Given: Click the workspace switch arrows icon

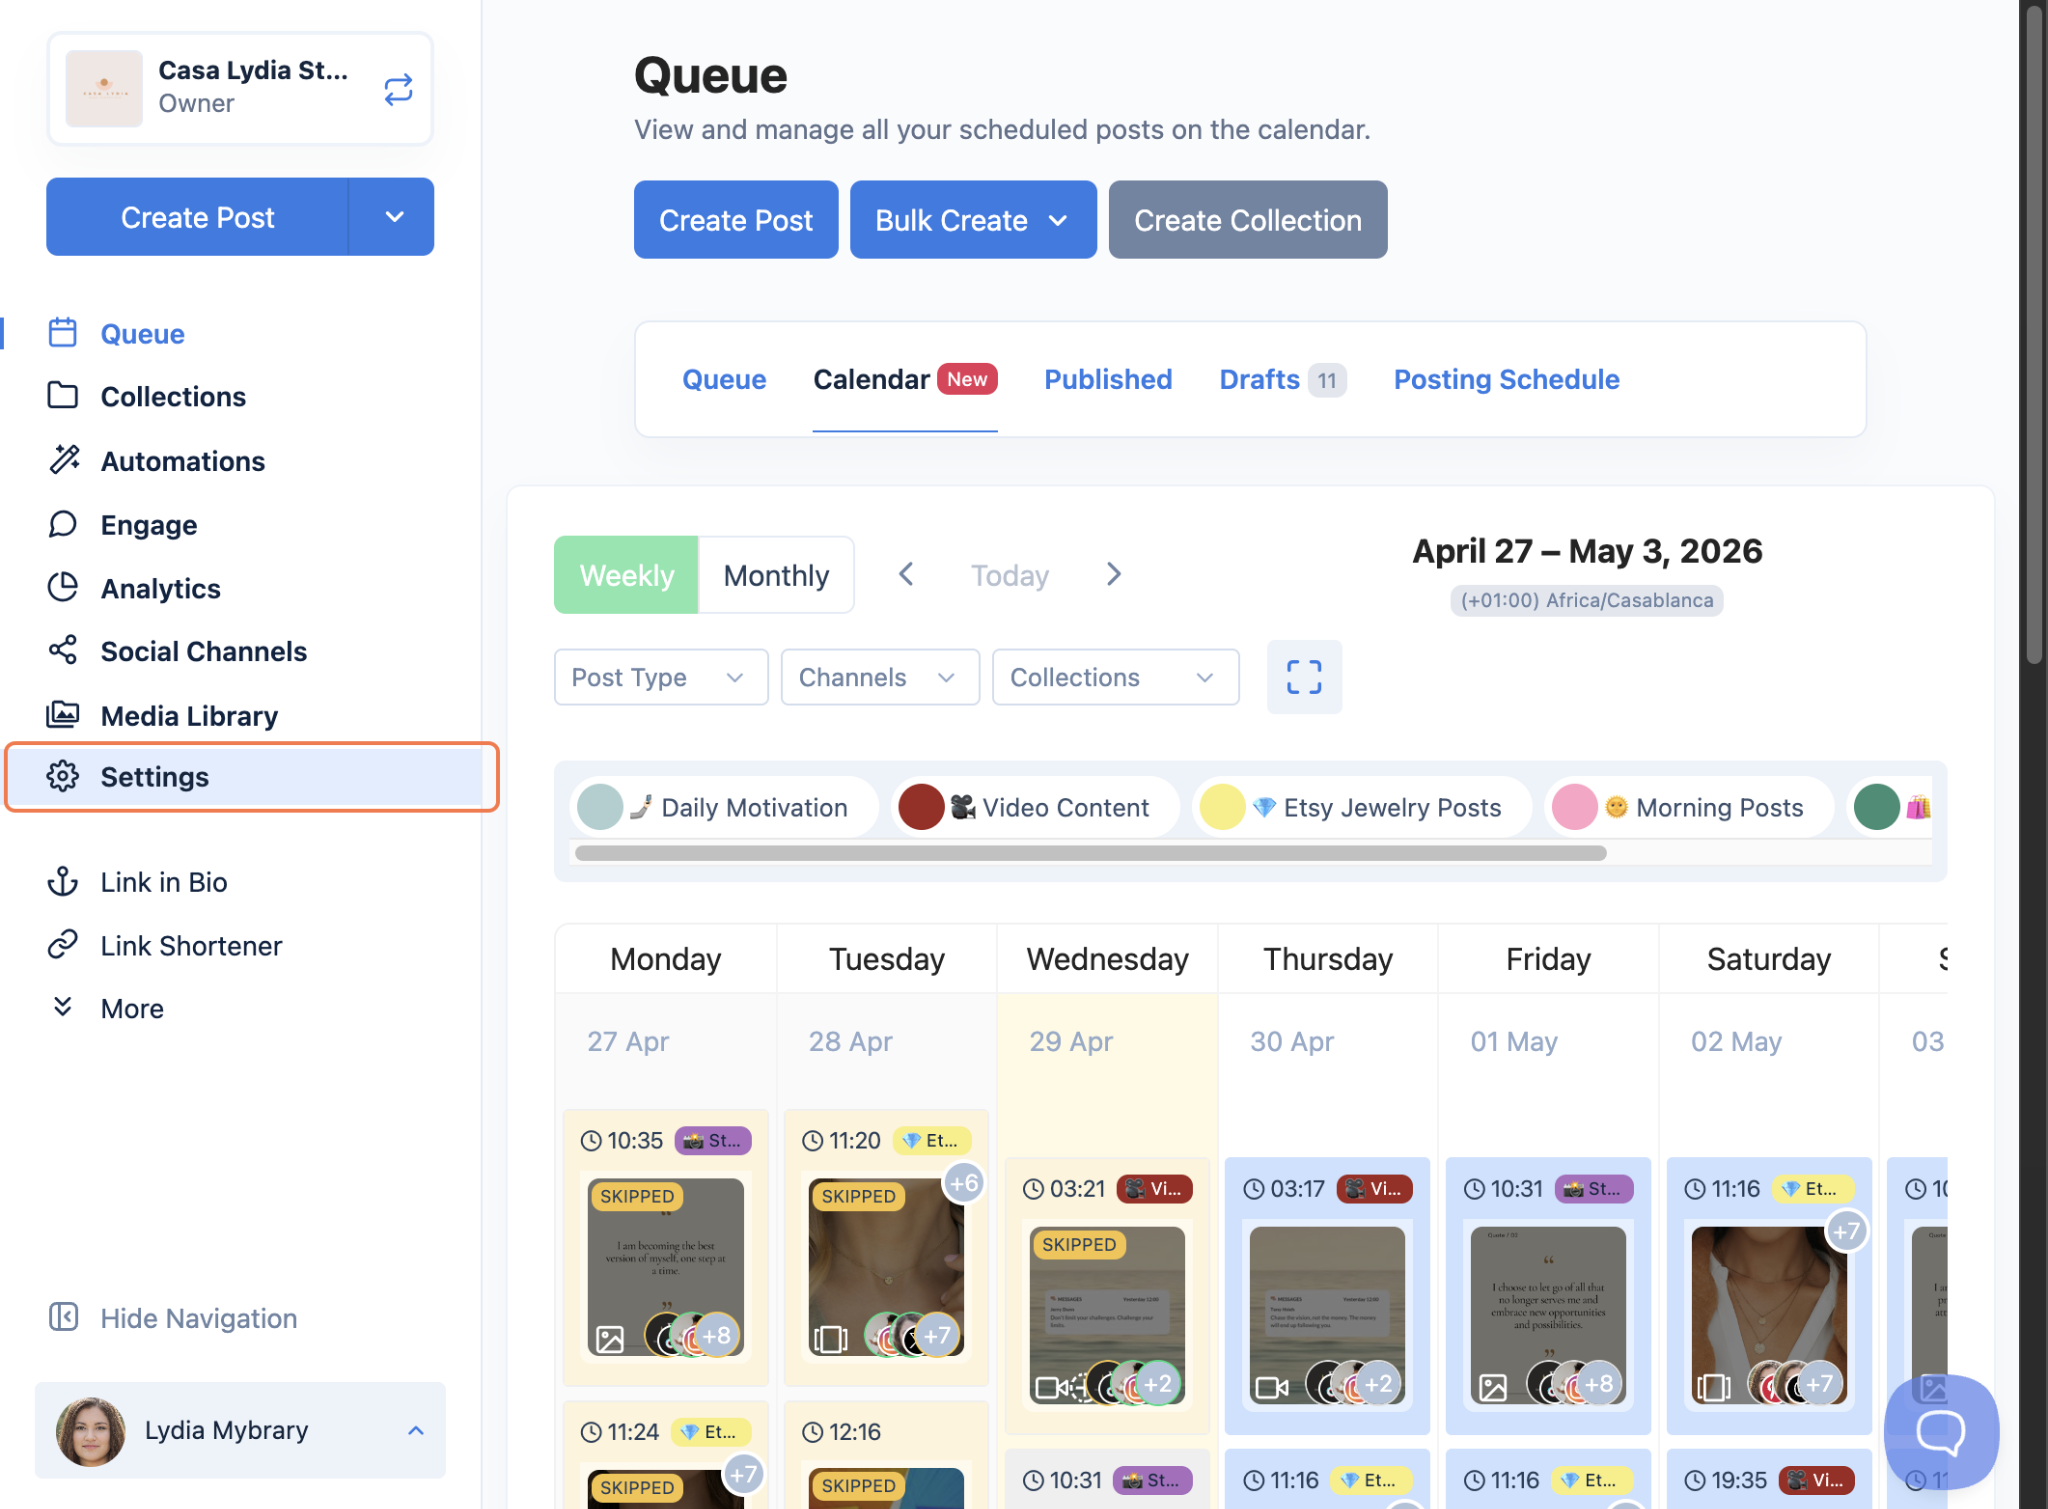Looking at the screenshot, I should [398, 90].
